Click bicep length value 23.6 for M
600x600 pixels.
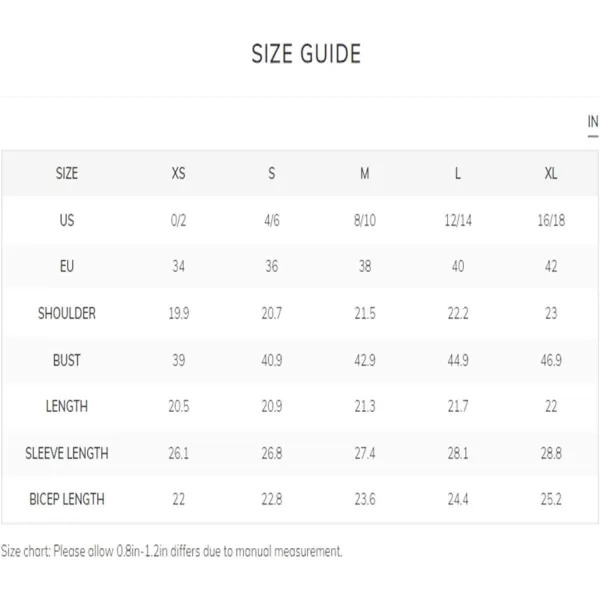pyautogui.click(x=365, y=499)
